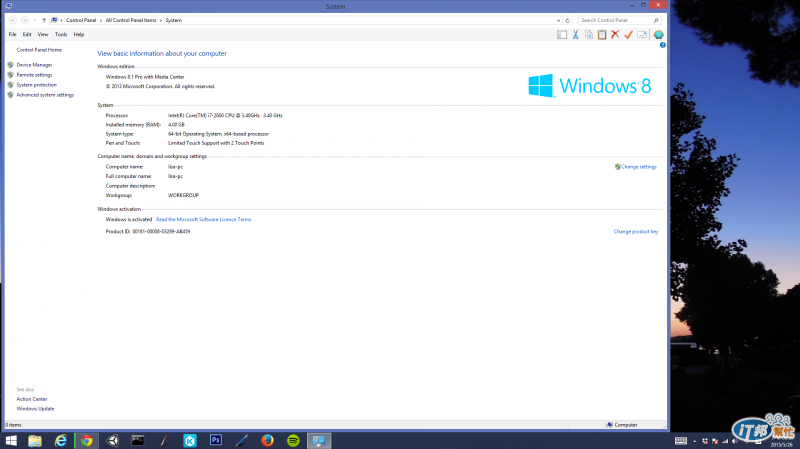Expand the recent locations dropdown arrow
This screenshot has width=800, height=449.
[34, 20]
